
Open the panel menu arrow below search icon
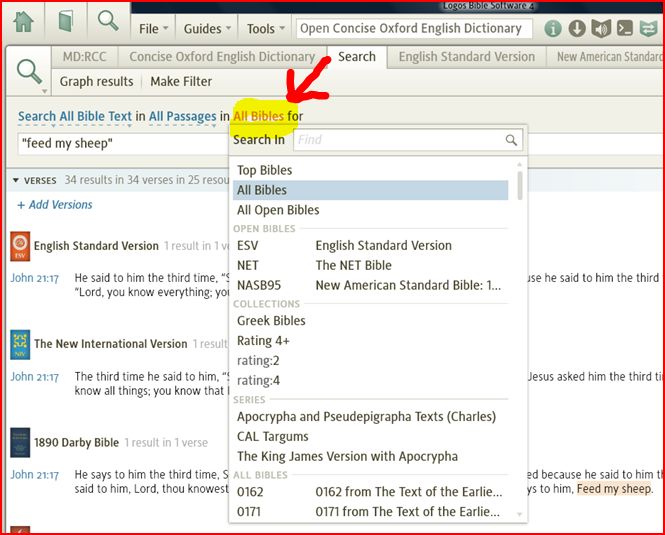[x=44, y=91]
